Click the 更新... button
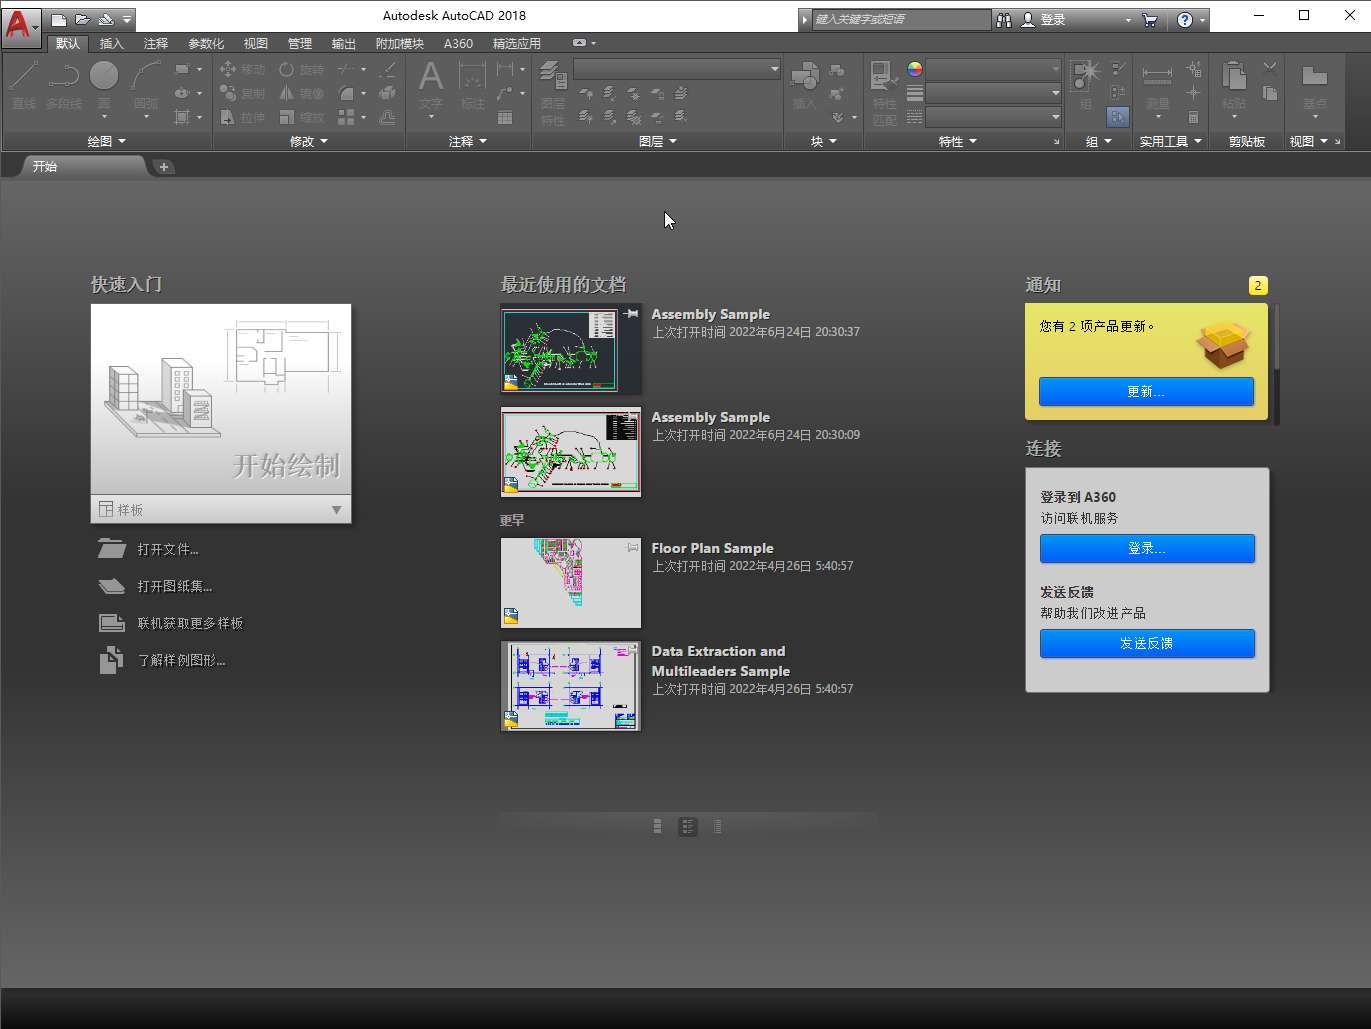Screen dimensions: 1371x1029 [1146, 391]
